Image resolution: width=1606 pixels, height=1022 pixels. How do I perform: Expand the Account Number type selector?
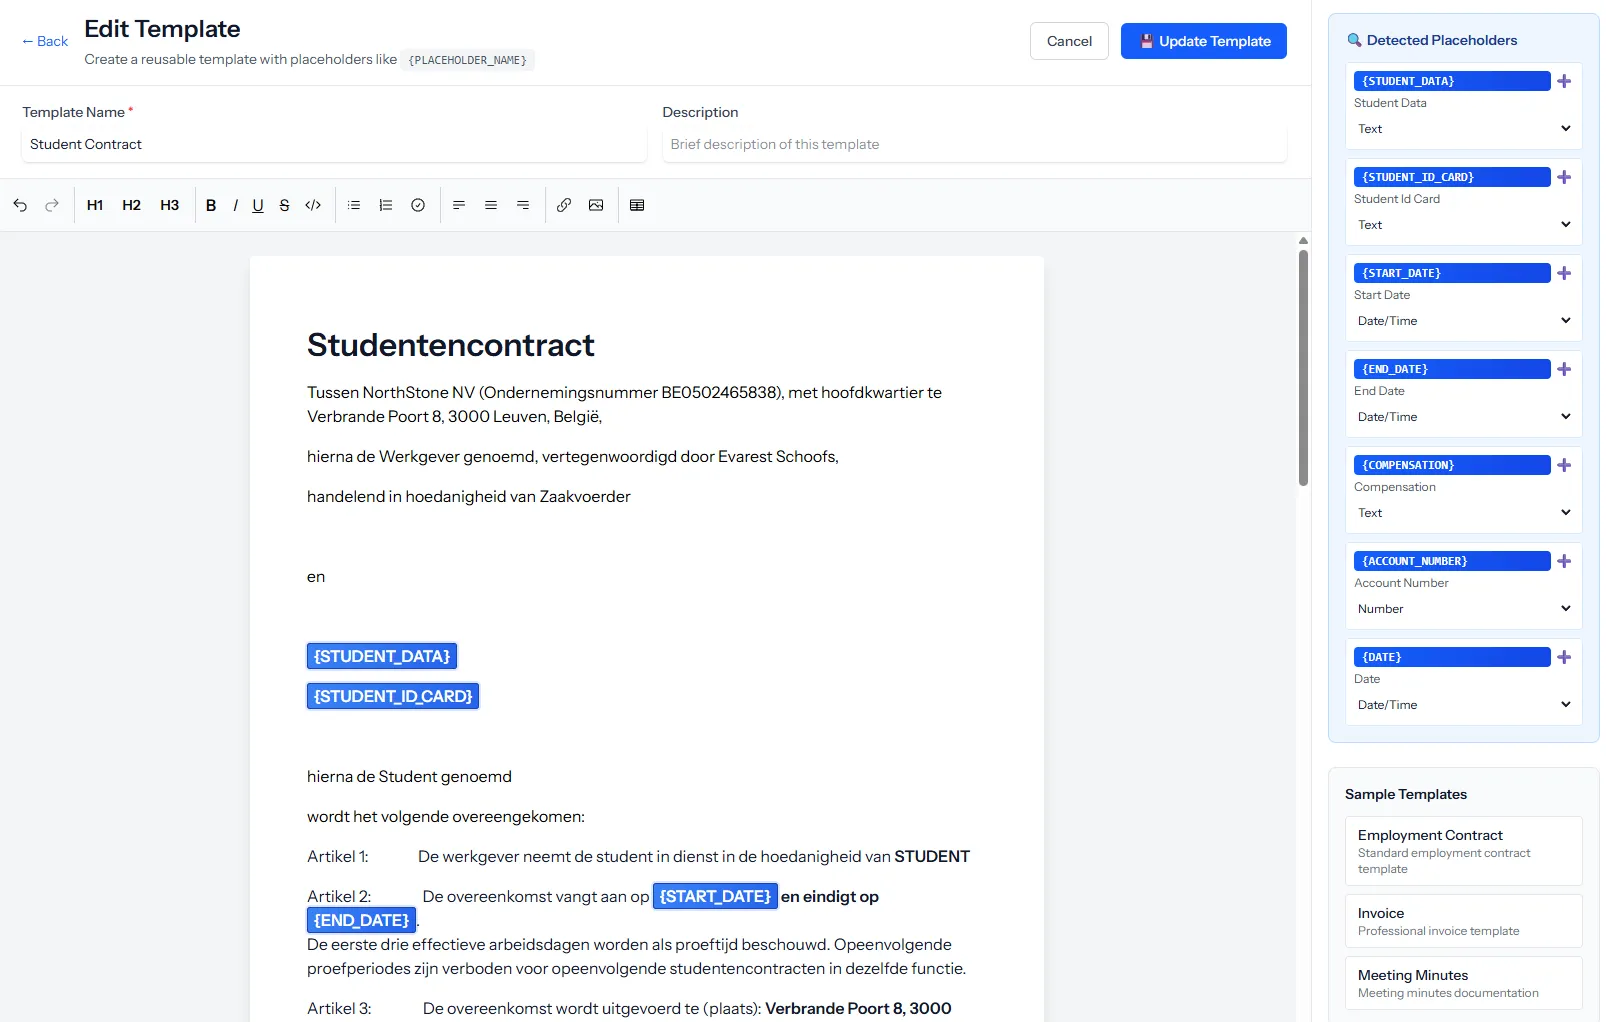(x=1463, y=609)
